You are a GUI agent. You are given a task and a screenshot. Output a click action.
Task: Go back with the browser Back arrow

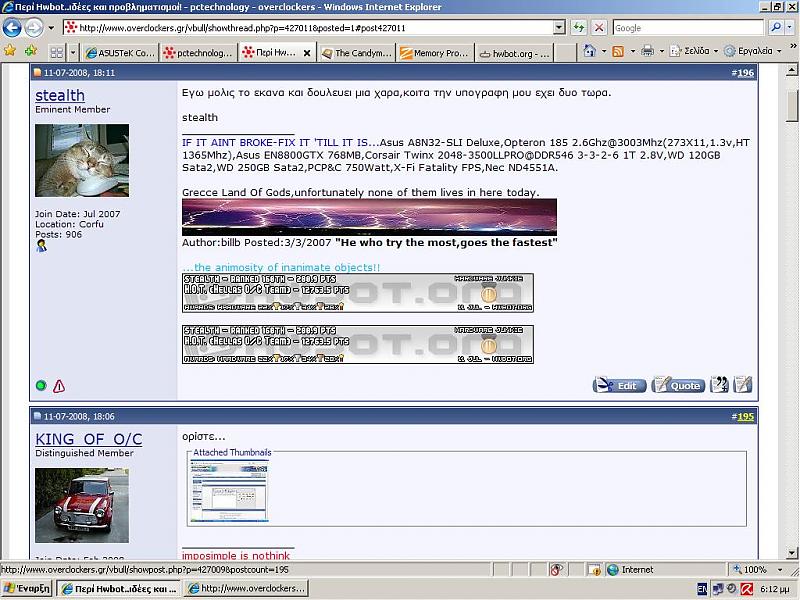[x=12, y=28]
